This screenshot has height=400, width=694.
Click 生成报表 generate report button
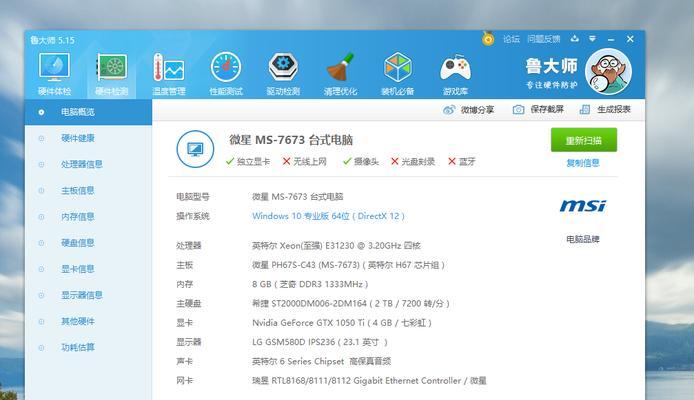pyautogui.click(x=605, y=109)
